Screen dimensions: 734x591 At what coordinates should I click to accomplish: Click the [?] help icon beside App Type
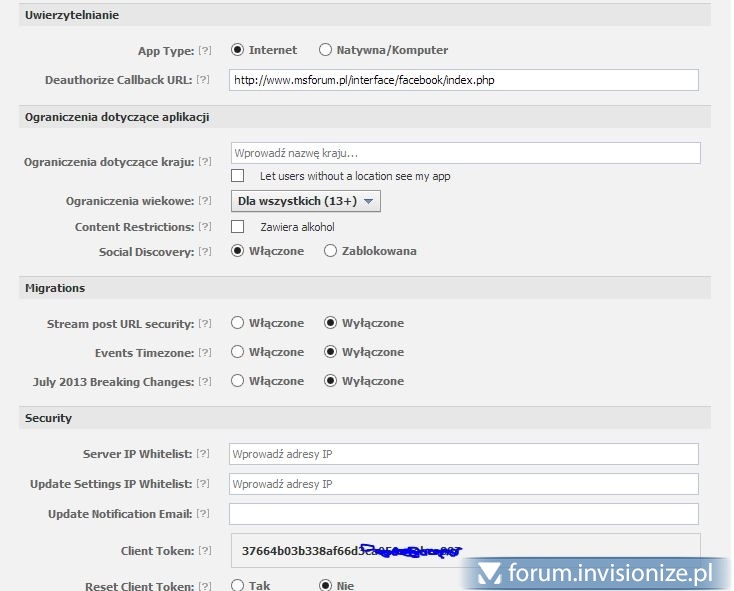coord(205,50)
